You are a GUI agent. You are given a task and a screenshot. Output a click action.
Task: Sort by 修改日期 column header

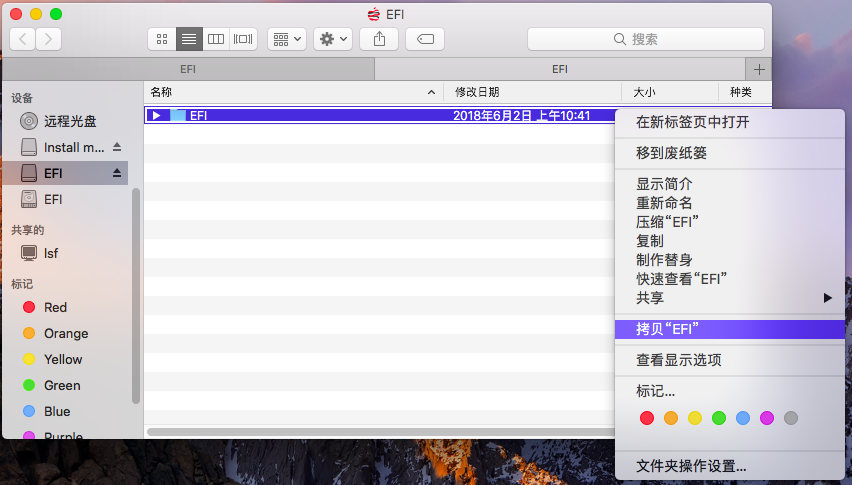532,92
